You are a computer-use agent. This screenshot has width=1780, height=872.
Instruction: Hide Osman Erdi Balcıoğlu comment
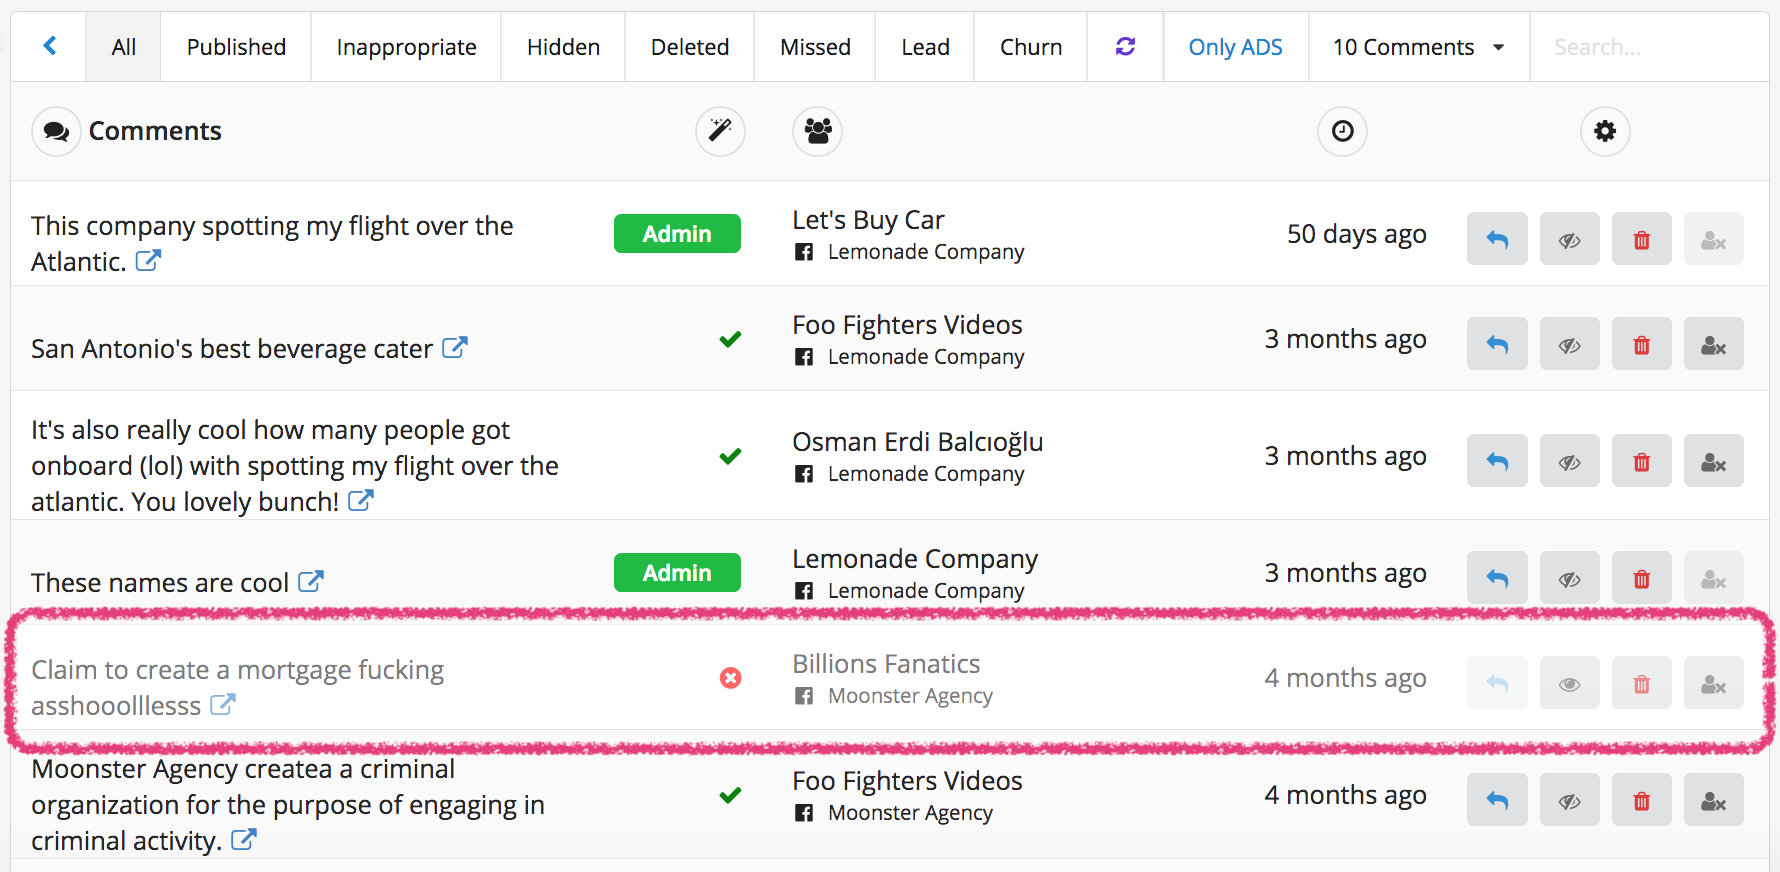tap(1570, 461)
